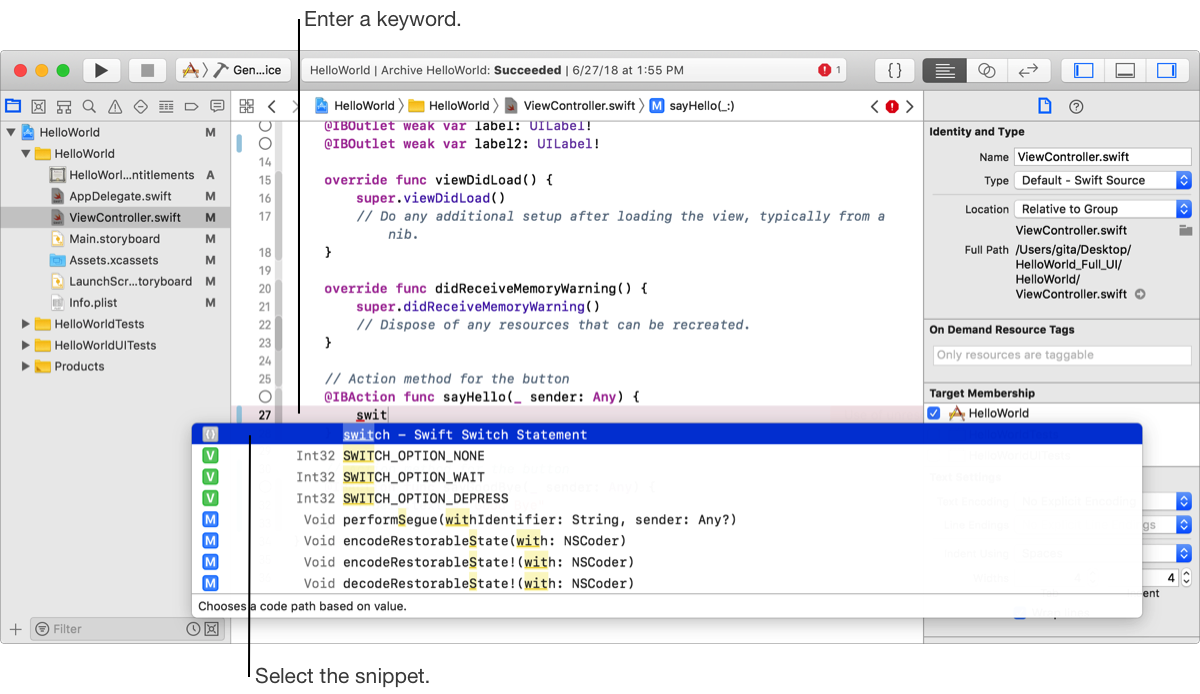Image resolution: width=1200 pixels, height=694 pixels.
Task: Add a new file with plus button
Action: 15,629
